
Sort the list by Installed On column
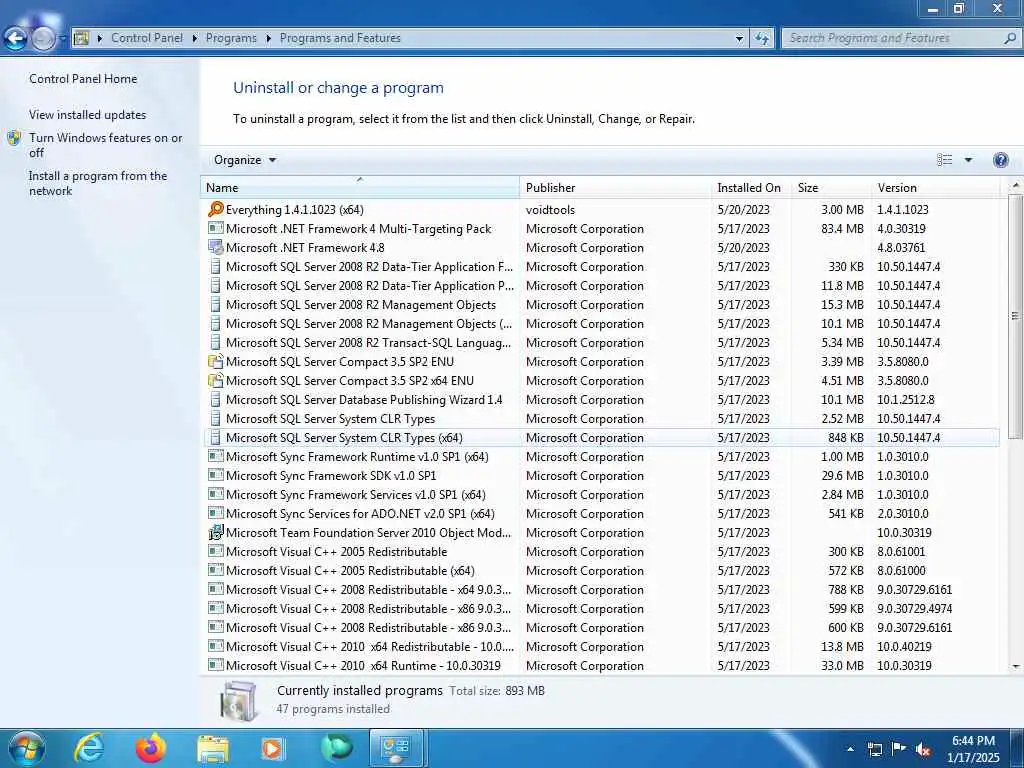pyautogui.click(x=751, y=187)
